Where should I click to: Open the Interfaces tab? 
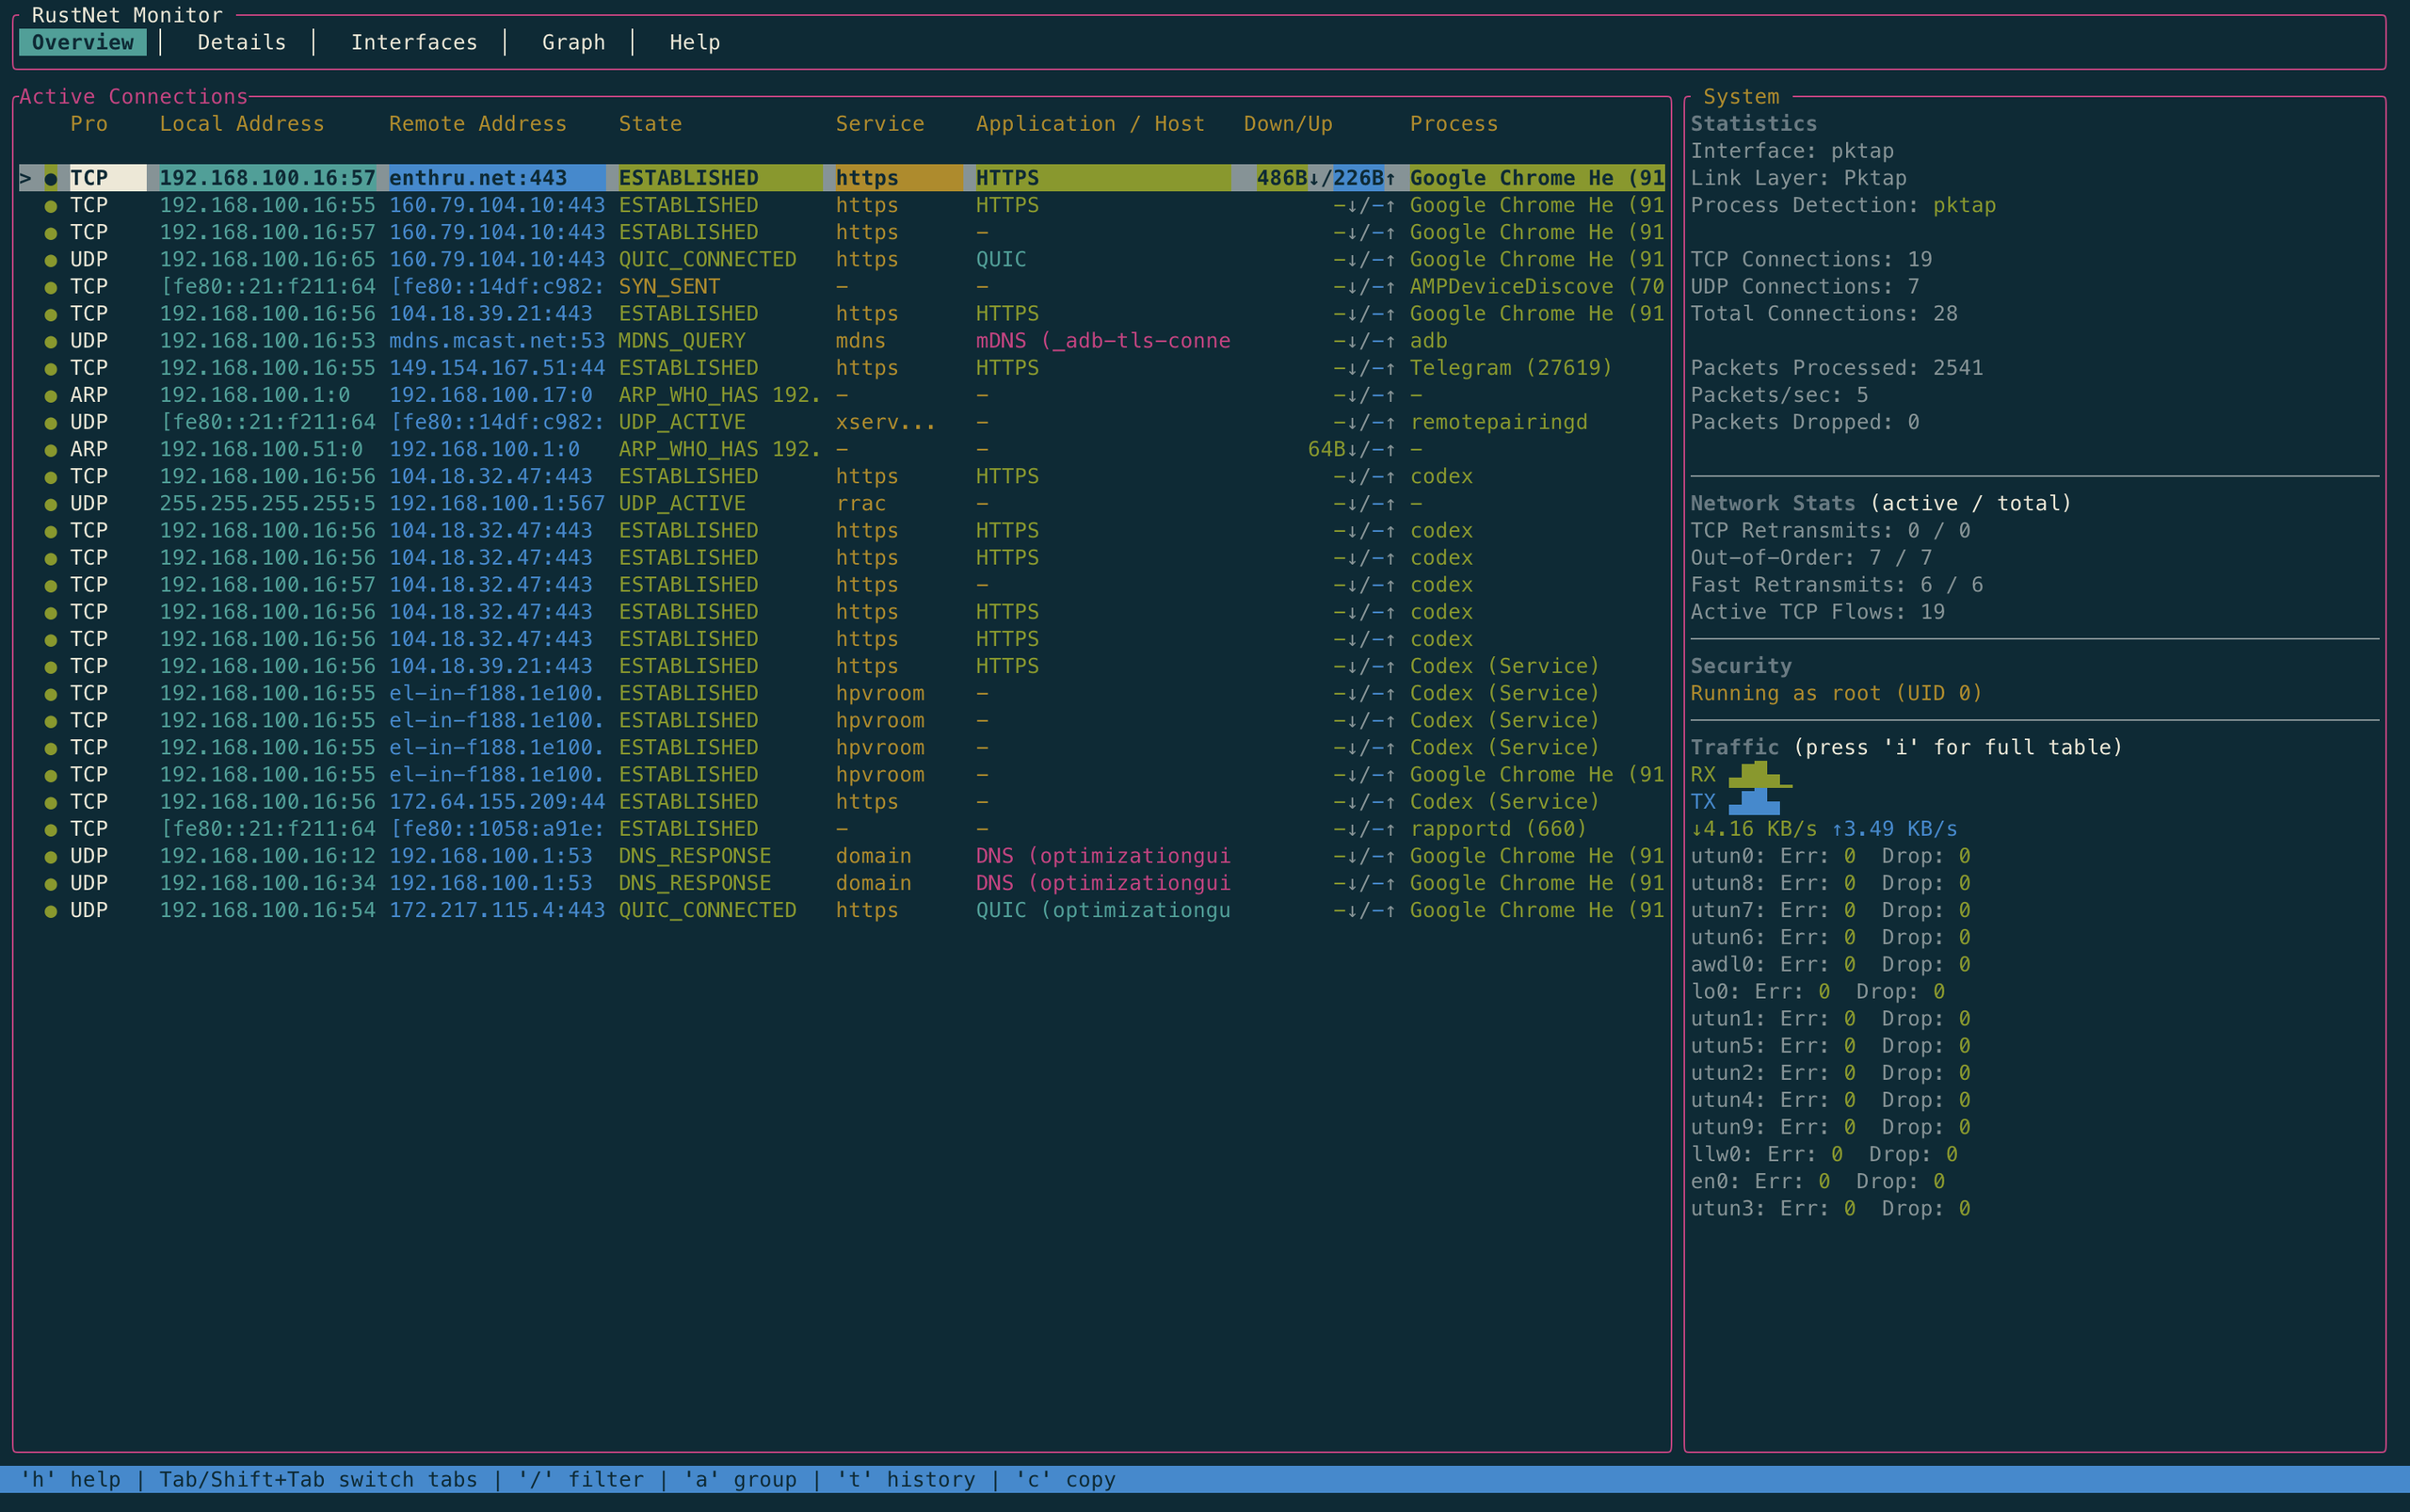click(x=414, y=42)
